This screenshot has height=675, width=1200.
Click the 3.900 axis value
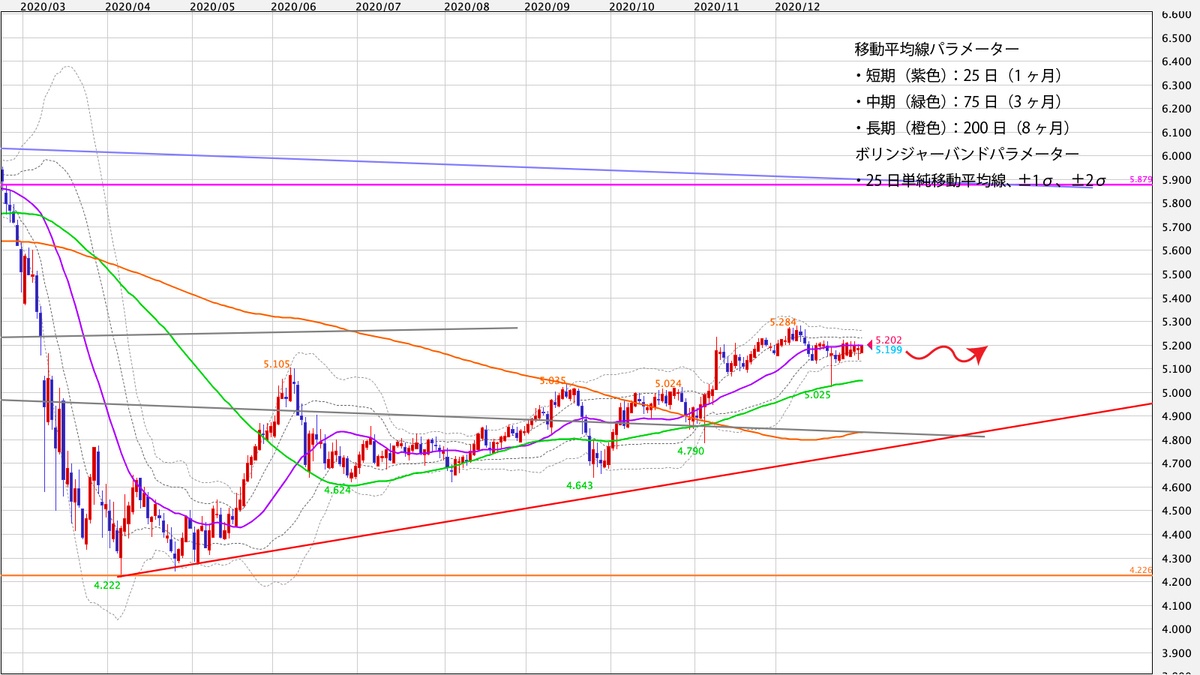pos(1174,653)
